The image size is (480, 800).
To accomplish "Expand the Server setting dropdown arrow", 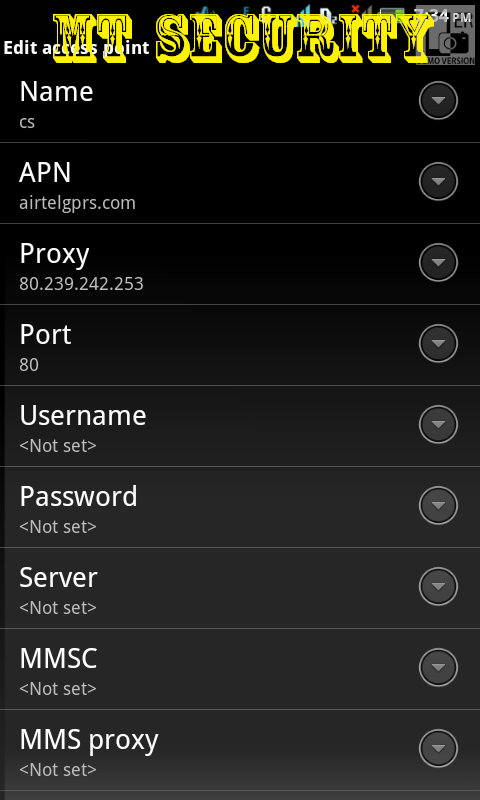I will (438, 586).
